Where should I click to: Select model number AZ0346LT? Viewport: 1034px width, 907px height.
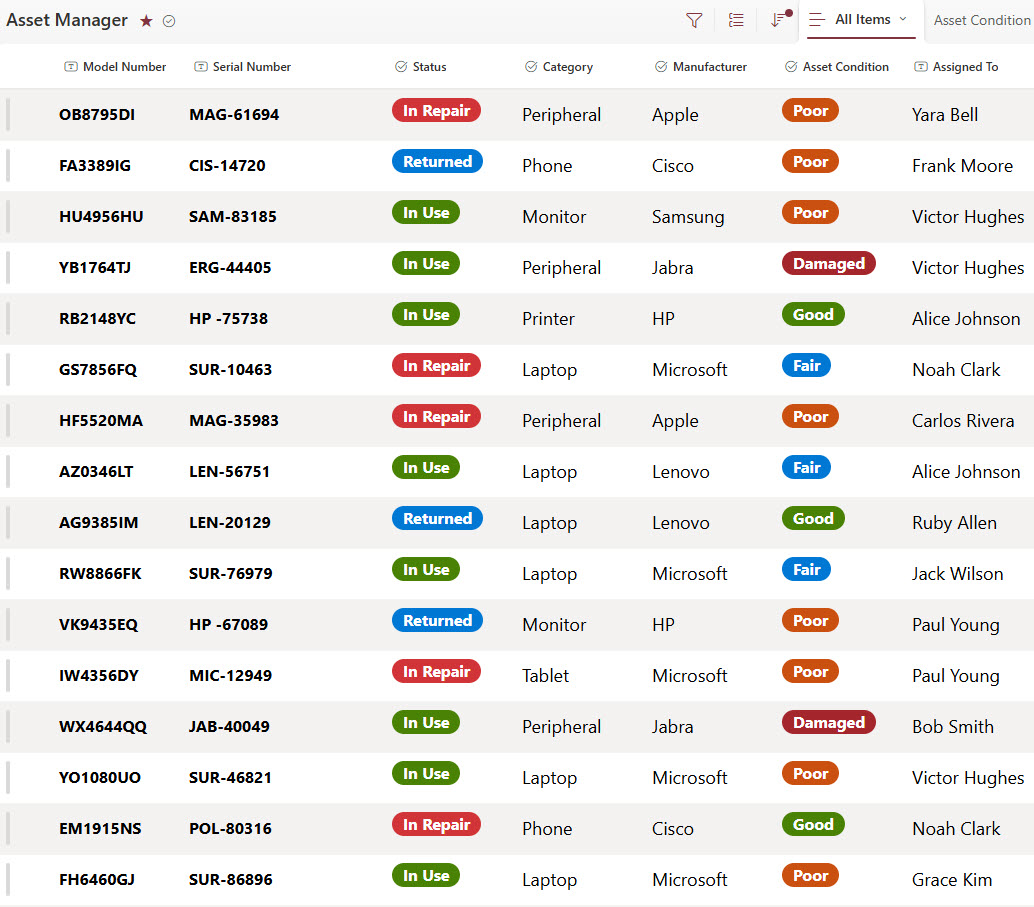[x=96, y=472]
